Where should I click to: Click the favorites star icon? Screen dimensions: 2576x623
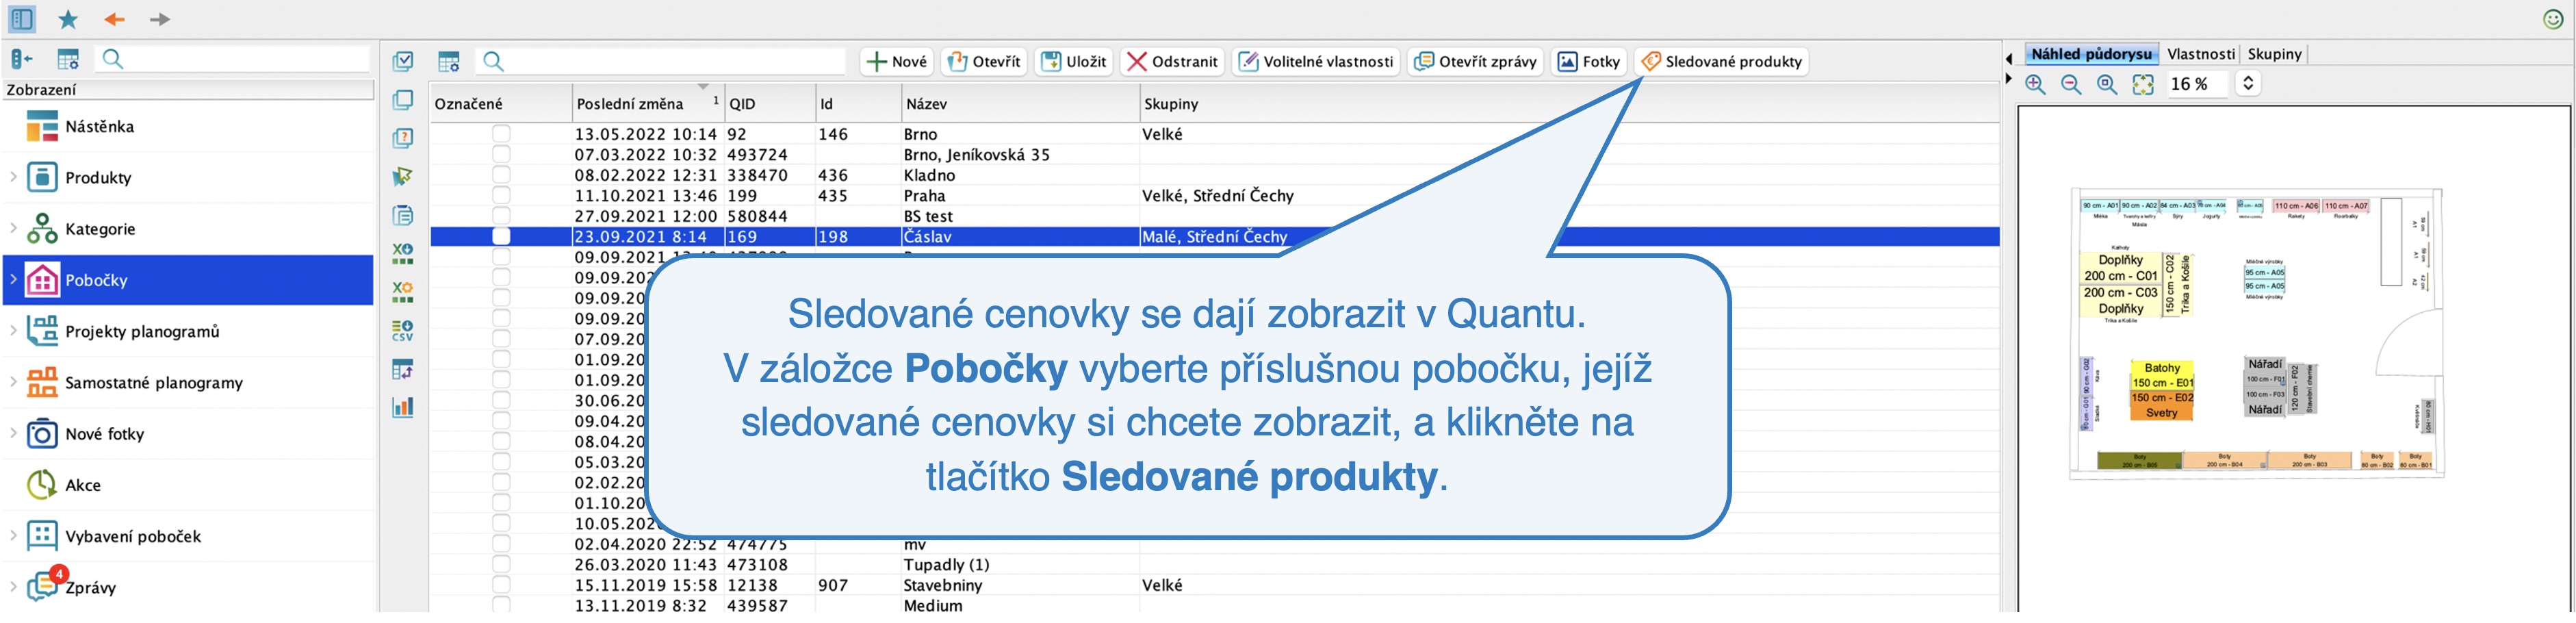68,19
